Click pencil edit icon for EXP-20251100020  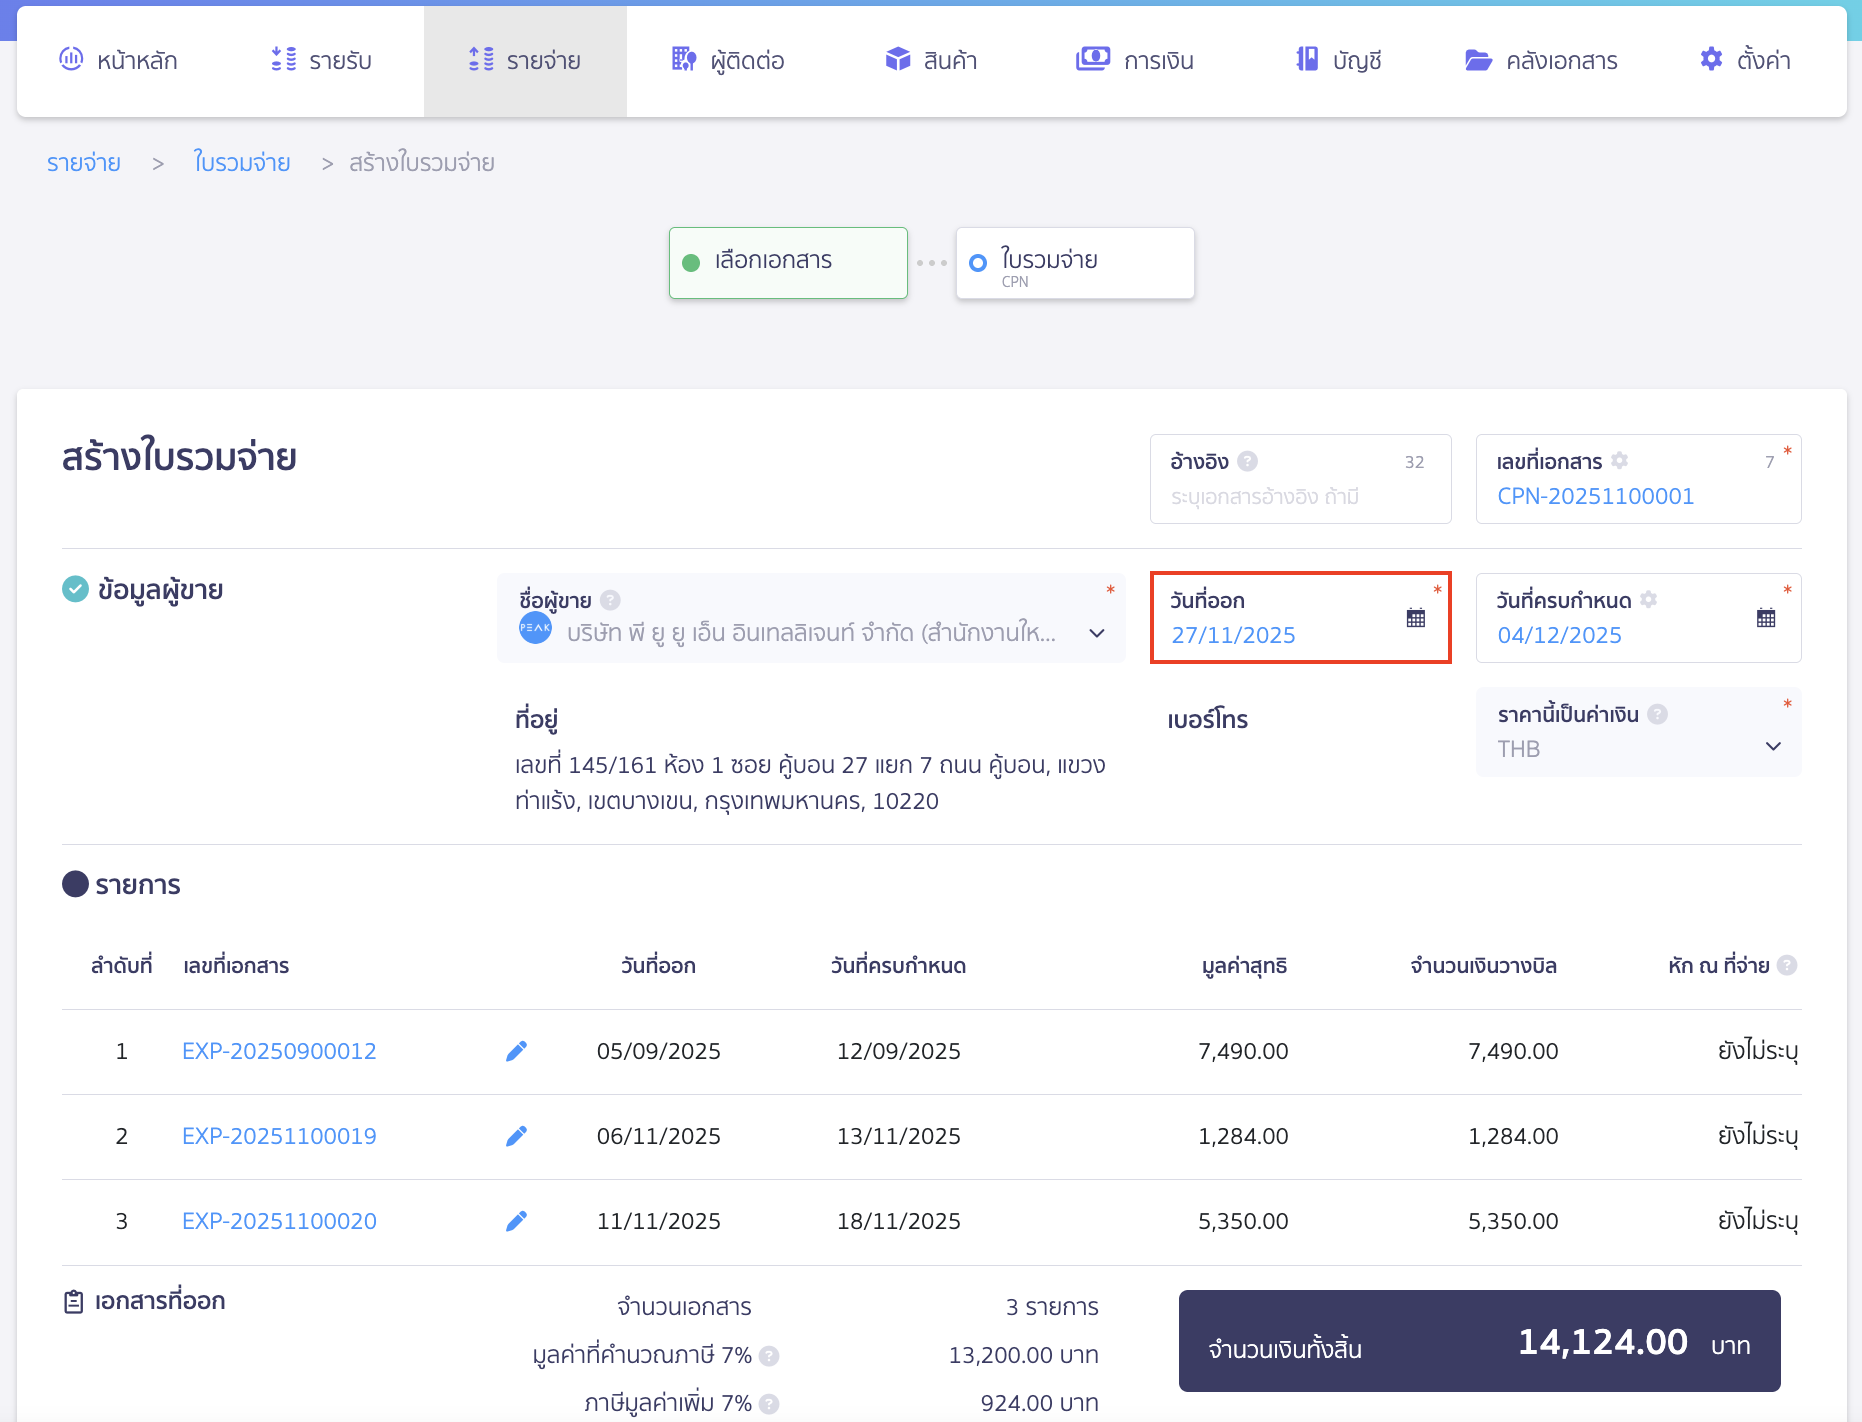click(x=516, y=1221)
